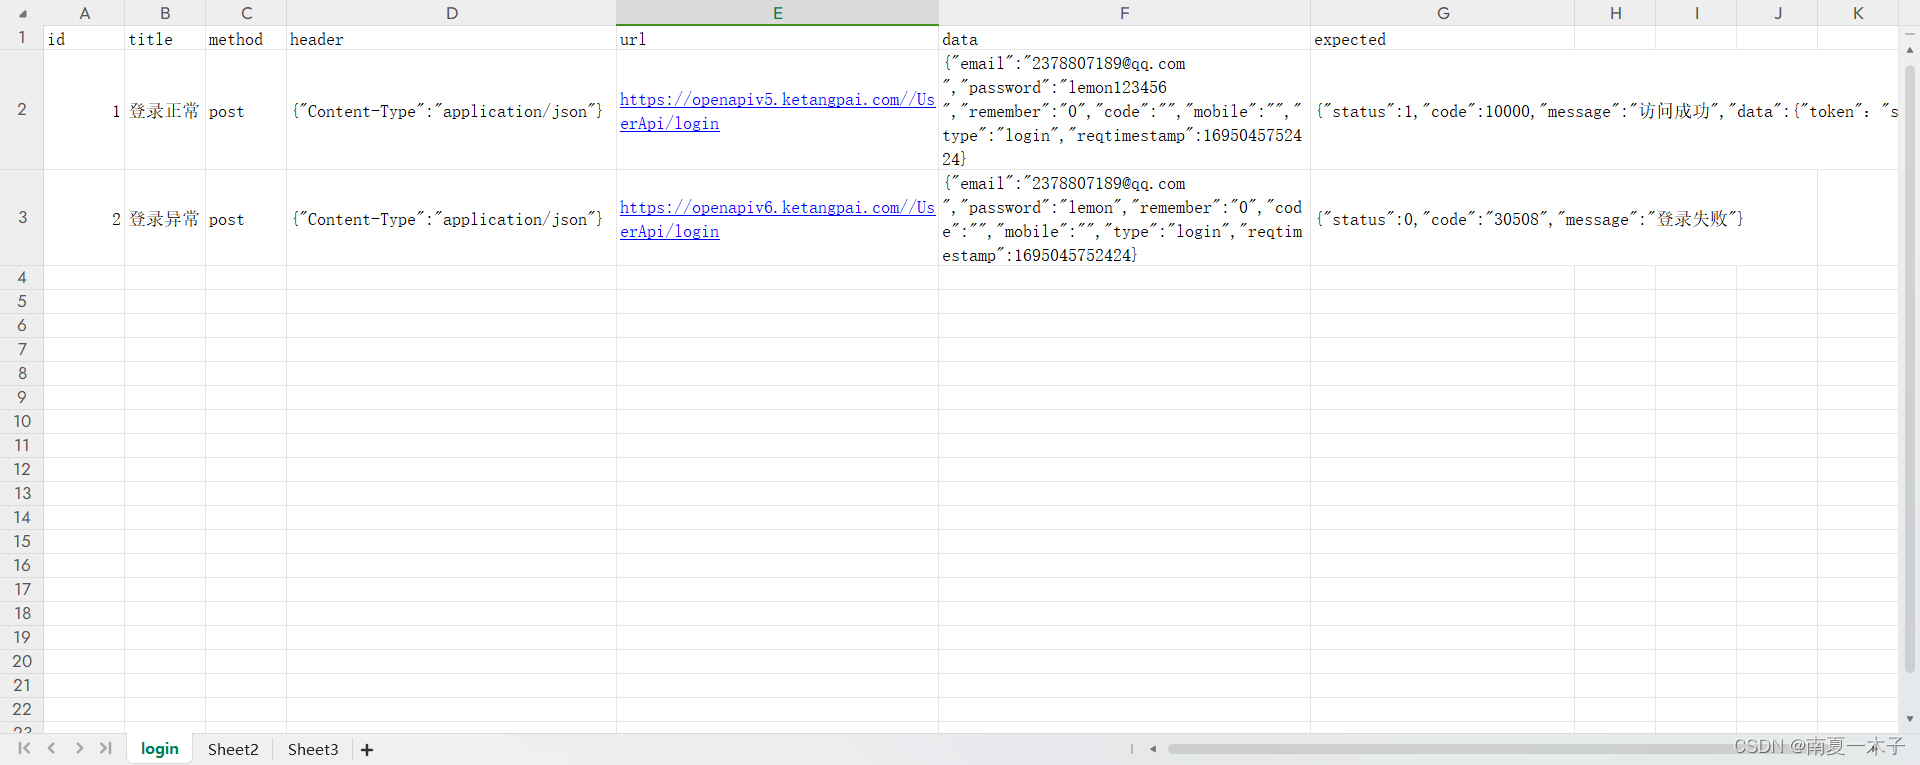This screenshot has width=1920, height=765.
Task: Select column J header
Action: pos(1777,13)
